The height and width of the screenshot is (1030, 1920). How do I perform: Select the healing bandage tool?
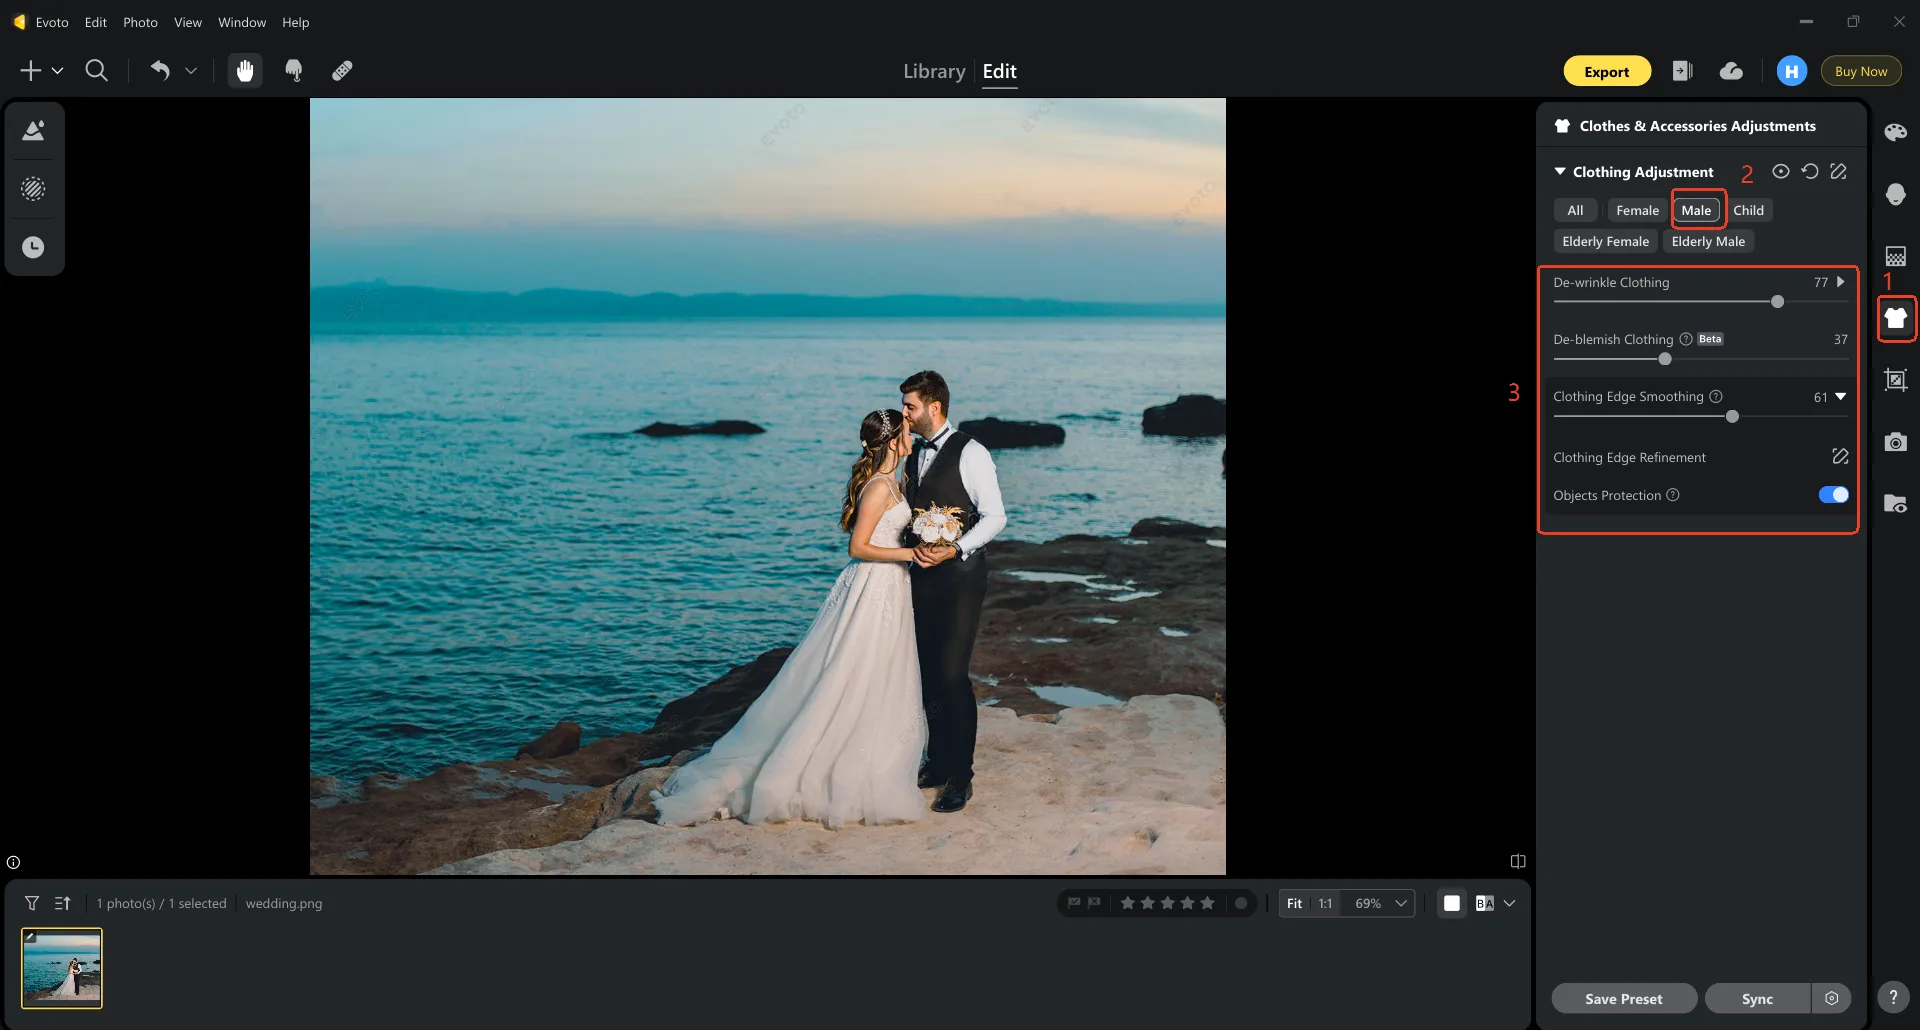click(342, 71)
